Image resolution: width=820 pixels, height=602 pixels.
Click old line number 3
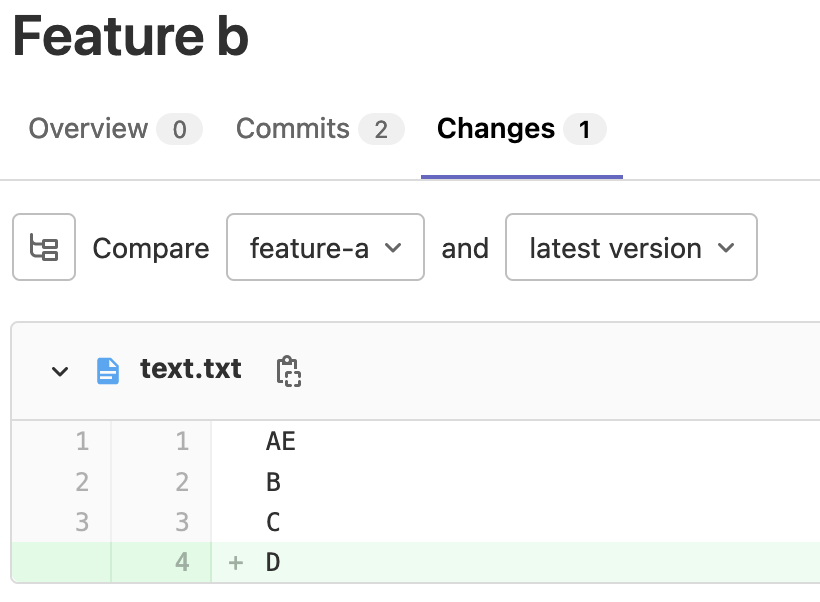point(82,522)
